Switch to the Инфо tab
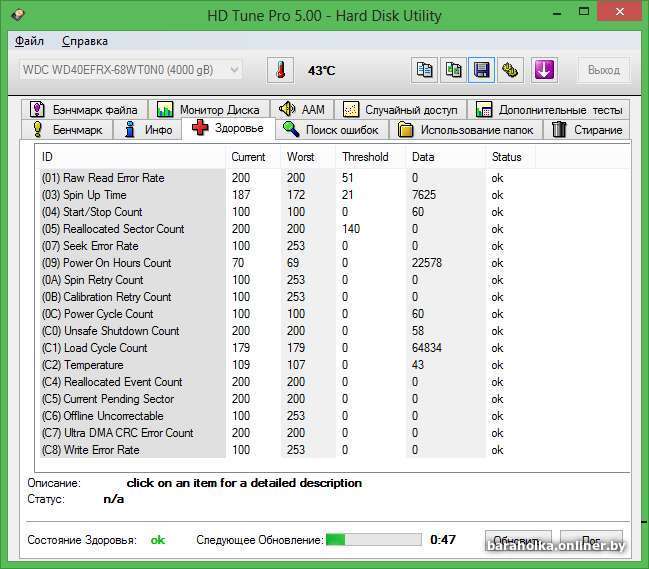The image size is (649, 569). pyautogui.click(x=148, y=130)
